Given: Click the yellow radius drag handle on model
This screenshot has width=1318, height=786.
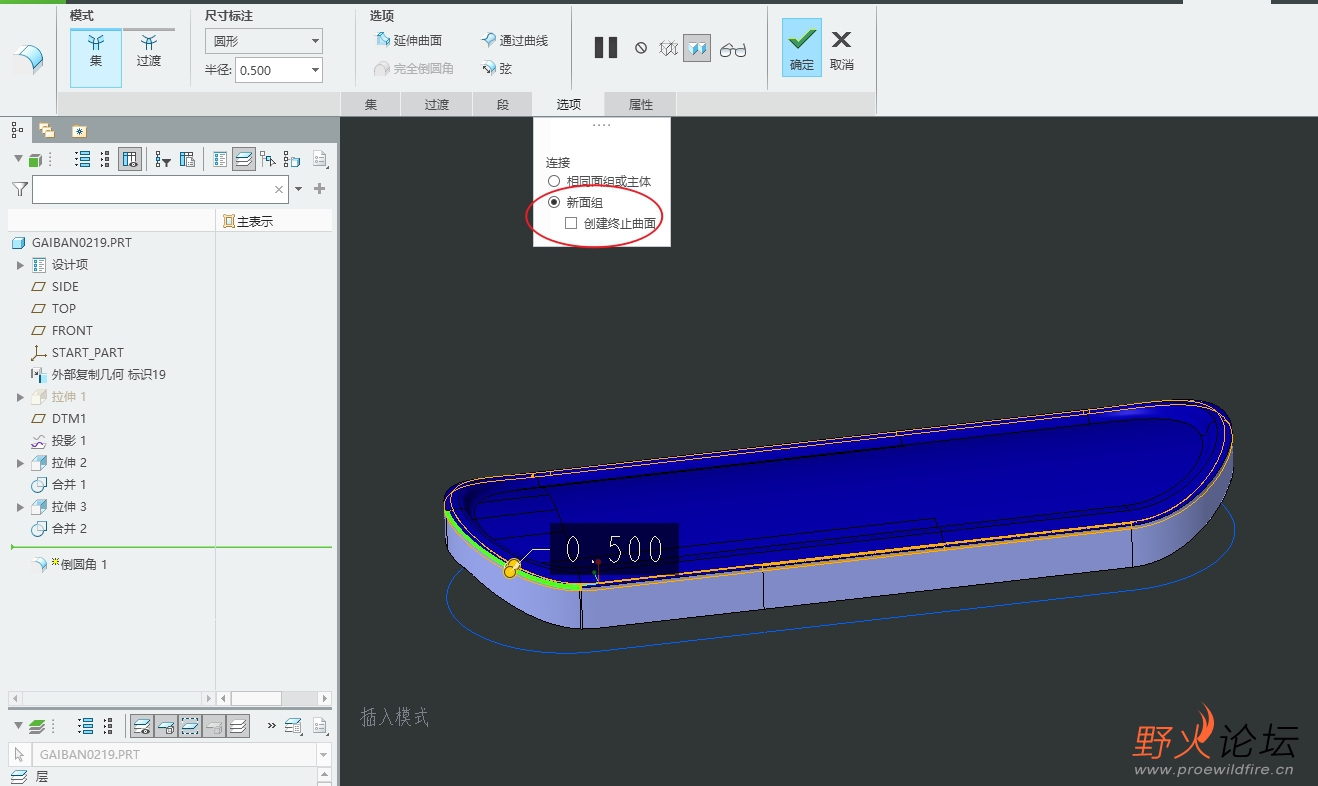Looking at the screenshot, I should click(x=511, y=569).
